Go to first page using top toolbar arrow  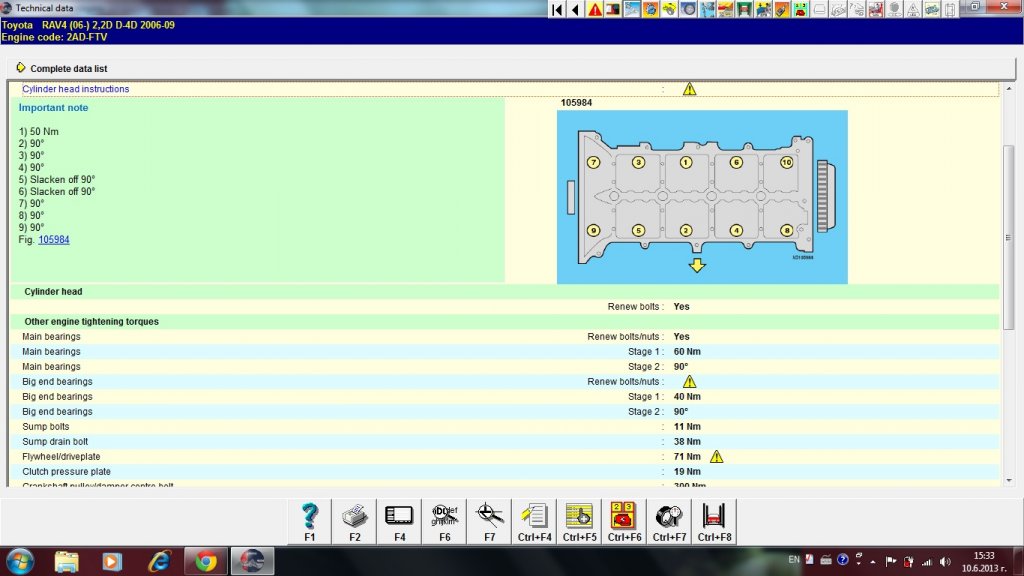(x=557, y=9)
